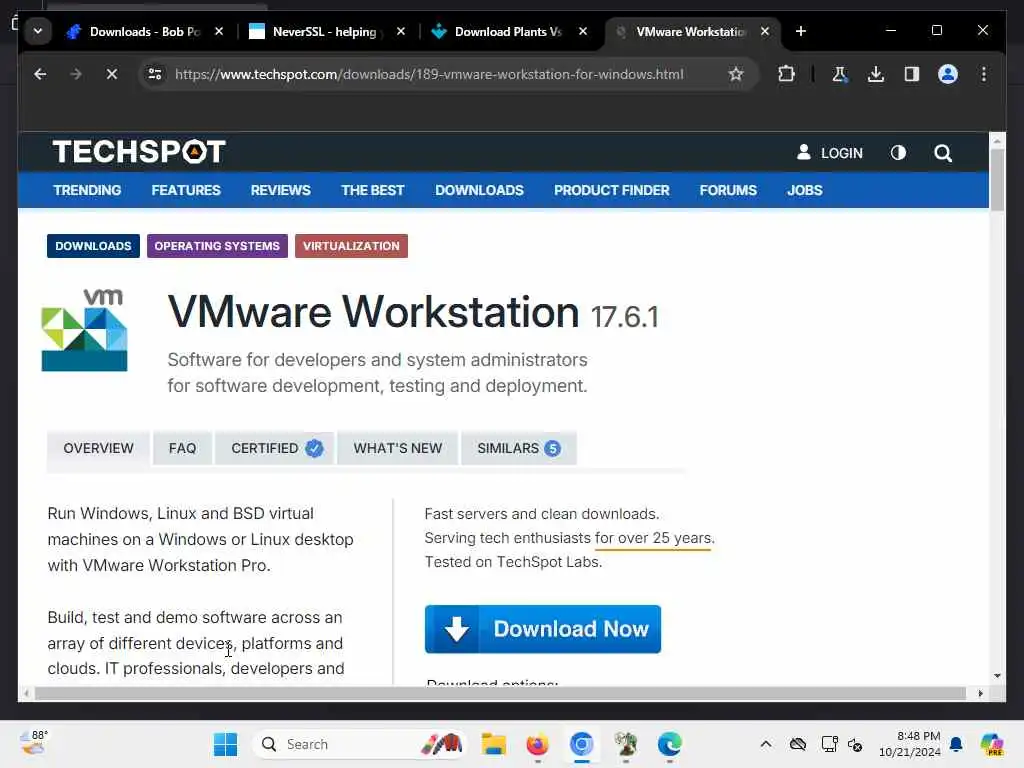
Task: Open the TechSpot LOGIN link
Action: [x=830, y=153]
